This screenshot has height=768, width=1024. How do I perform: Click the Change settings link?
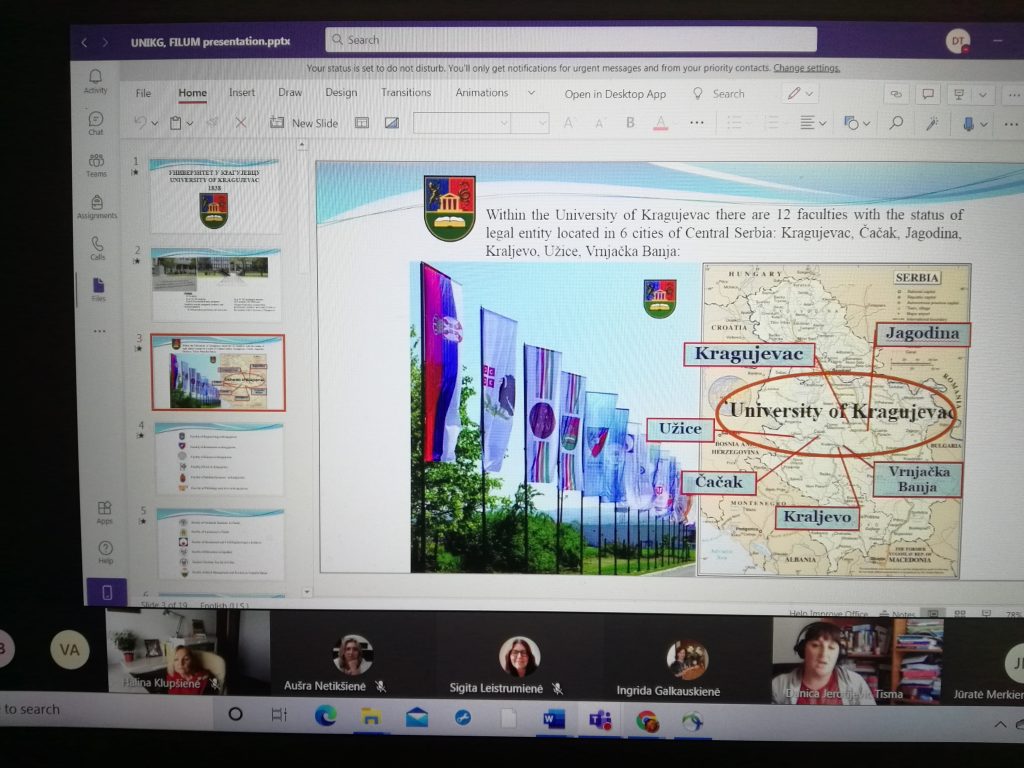[806, 68]
